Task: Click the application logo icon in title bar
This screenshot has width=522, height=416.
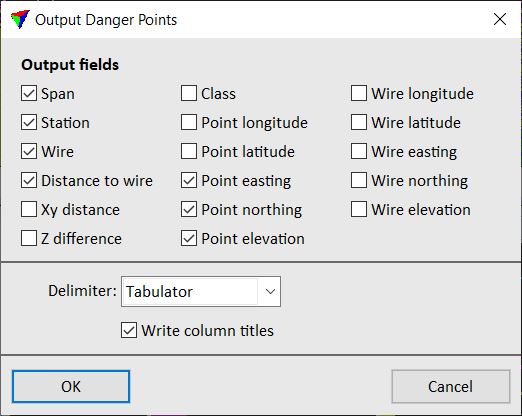Action: coord(20,19)
